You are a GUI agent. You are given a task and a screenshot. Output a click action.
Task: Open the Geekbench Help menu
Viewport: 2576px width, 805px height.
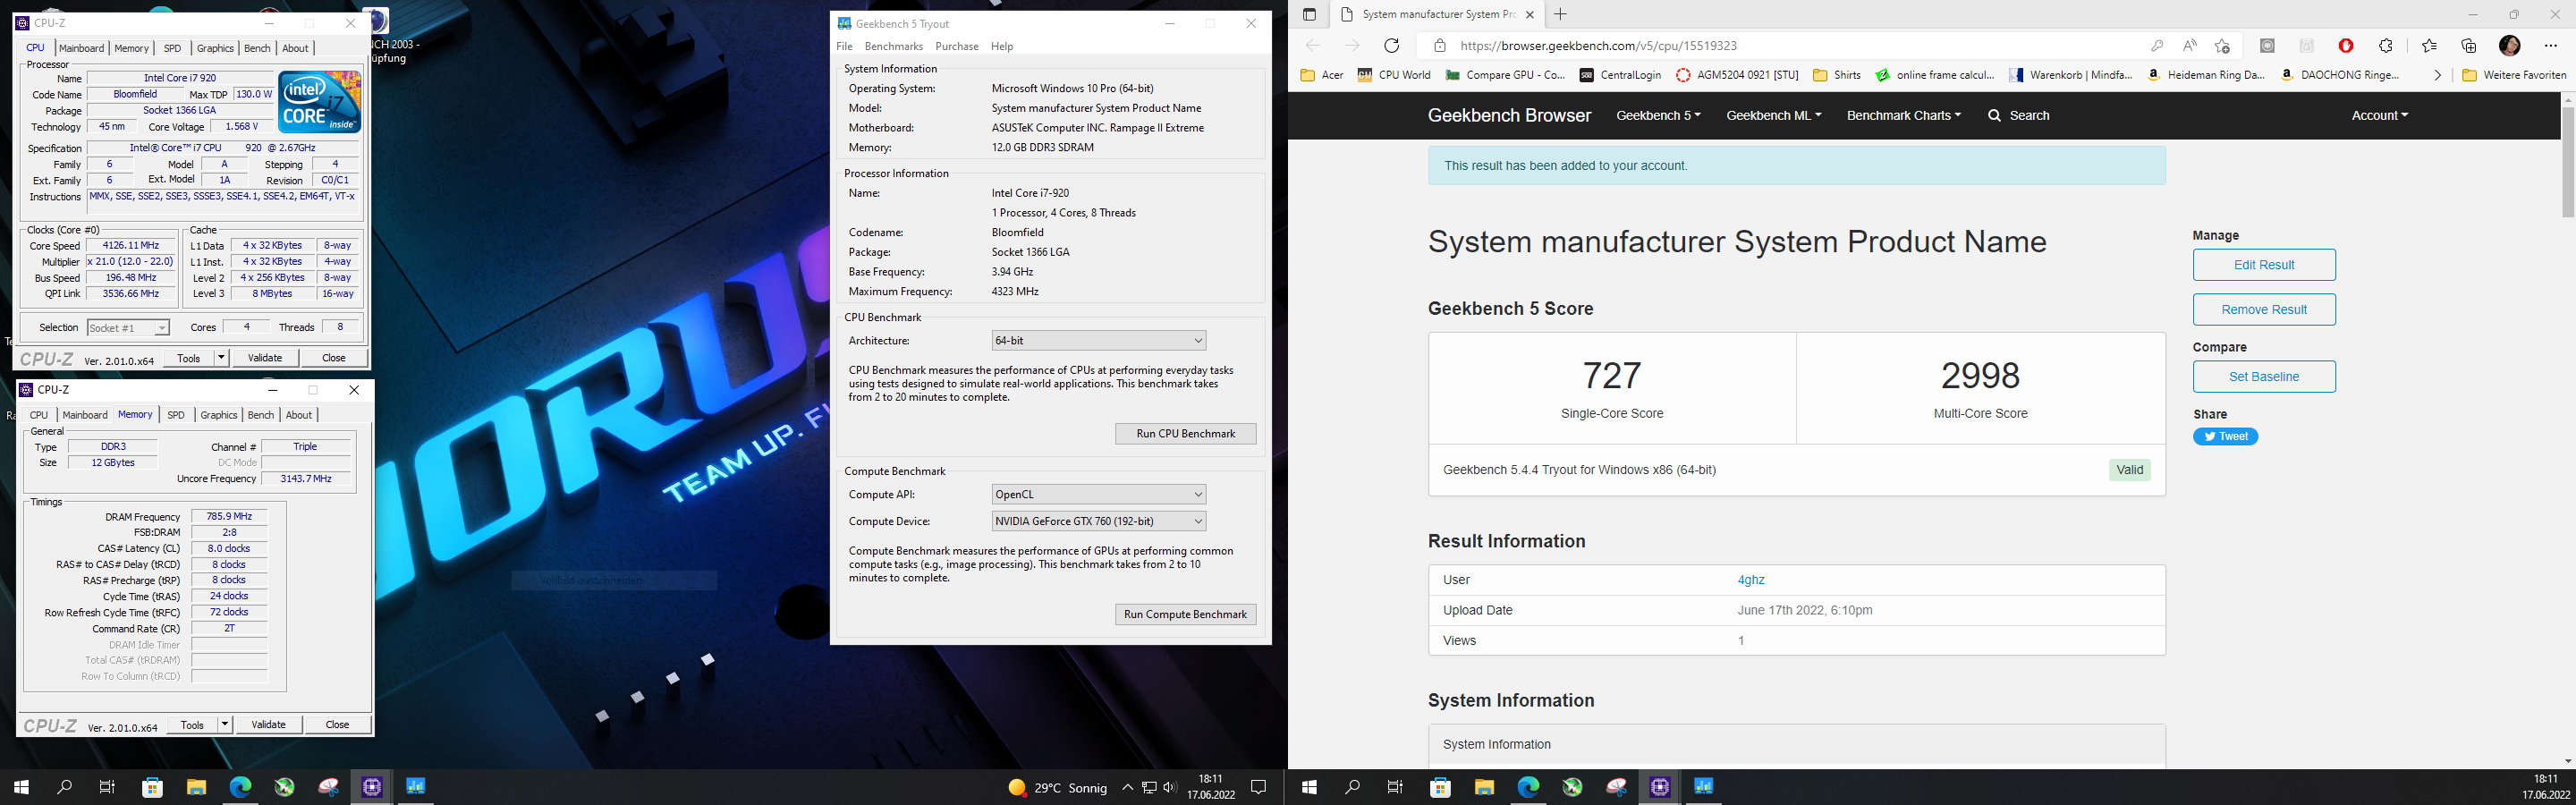point(1002,47)
